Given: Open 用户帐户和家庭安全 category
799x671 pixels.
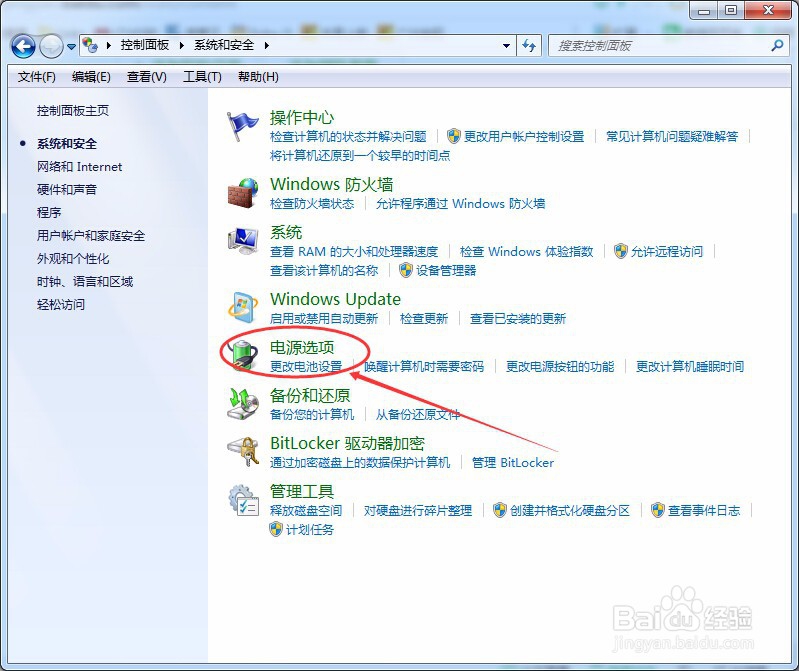Looking at the screenshot, I should (91, 235).
